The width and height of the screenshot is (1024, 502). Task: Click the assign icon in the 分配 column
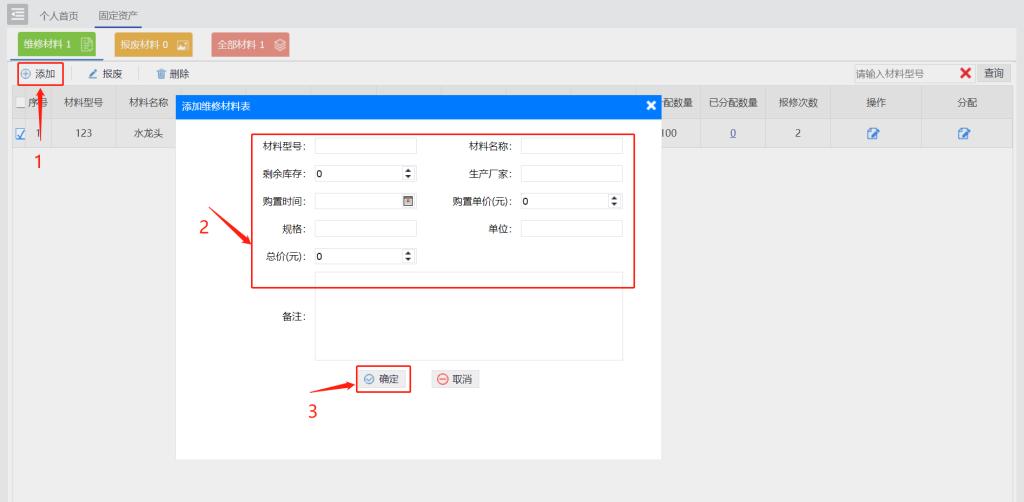click(x=964, y=133)
